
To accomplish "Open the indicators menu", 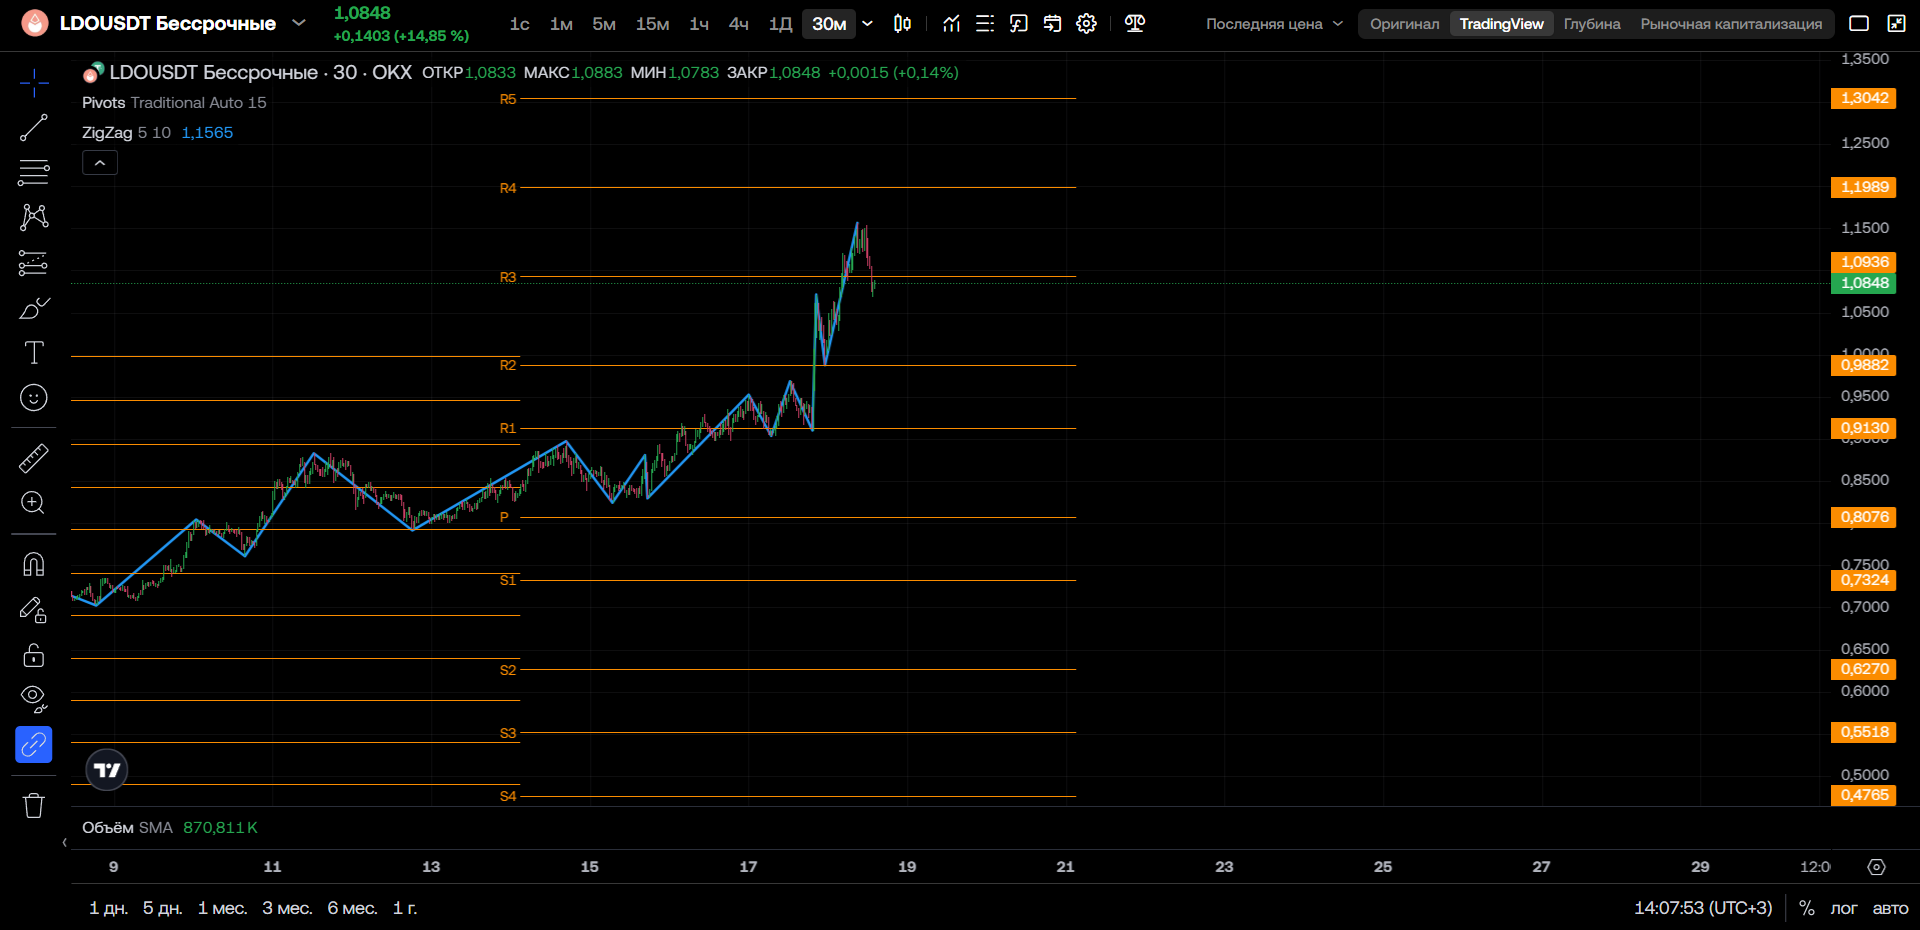I will 951,23.
